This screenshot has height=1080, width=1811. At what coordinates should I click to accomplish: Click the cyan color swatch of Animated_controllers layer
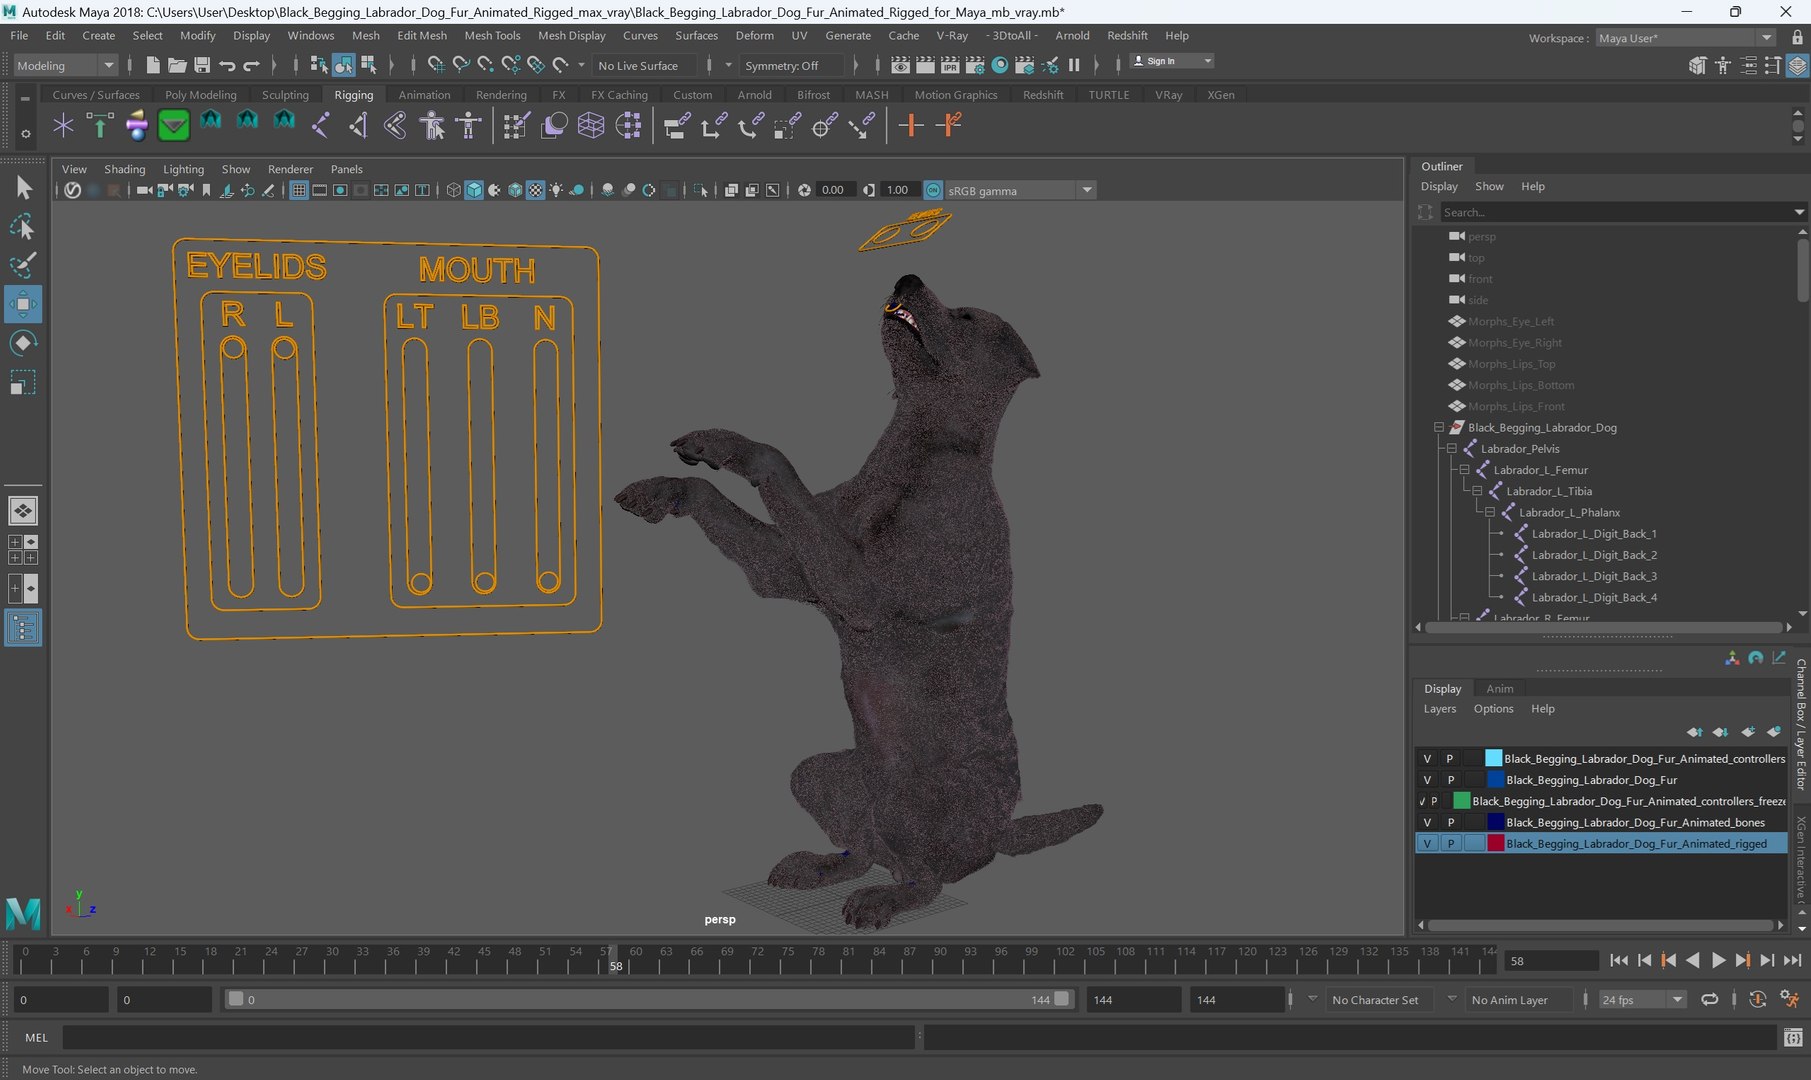tap(1493, 759)
